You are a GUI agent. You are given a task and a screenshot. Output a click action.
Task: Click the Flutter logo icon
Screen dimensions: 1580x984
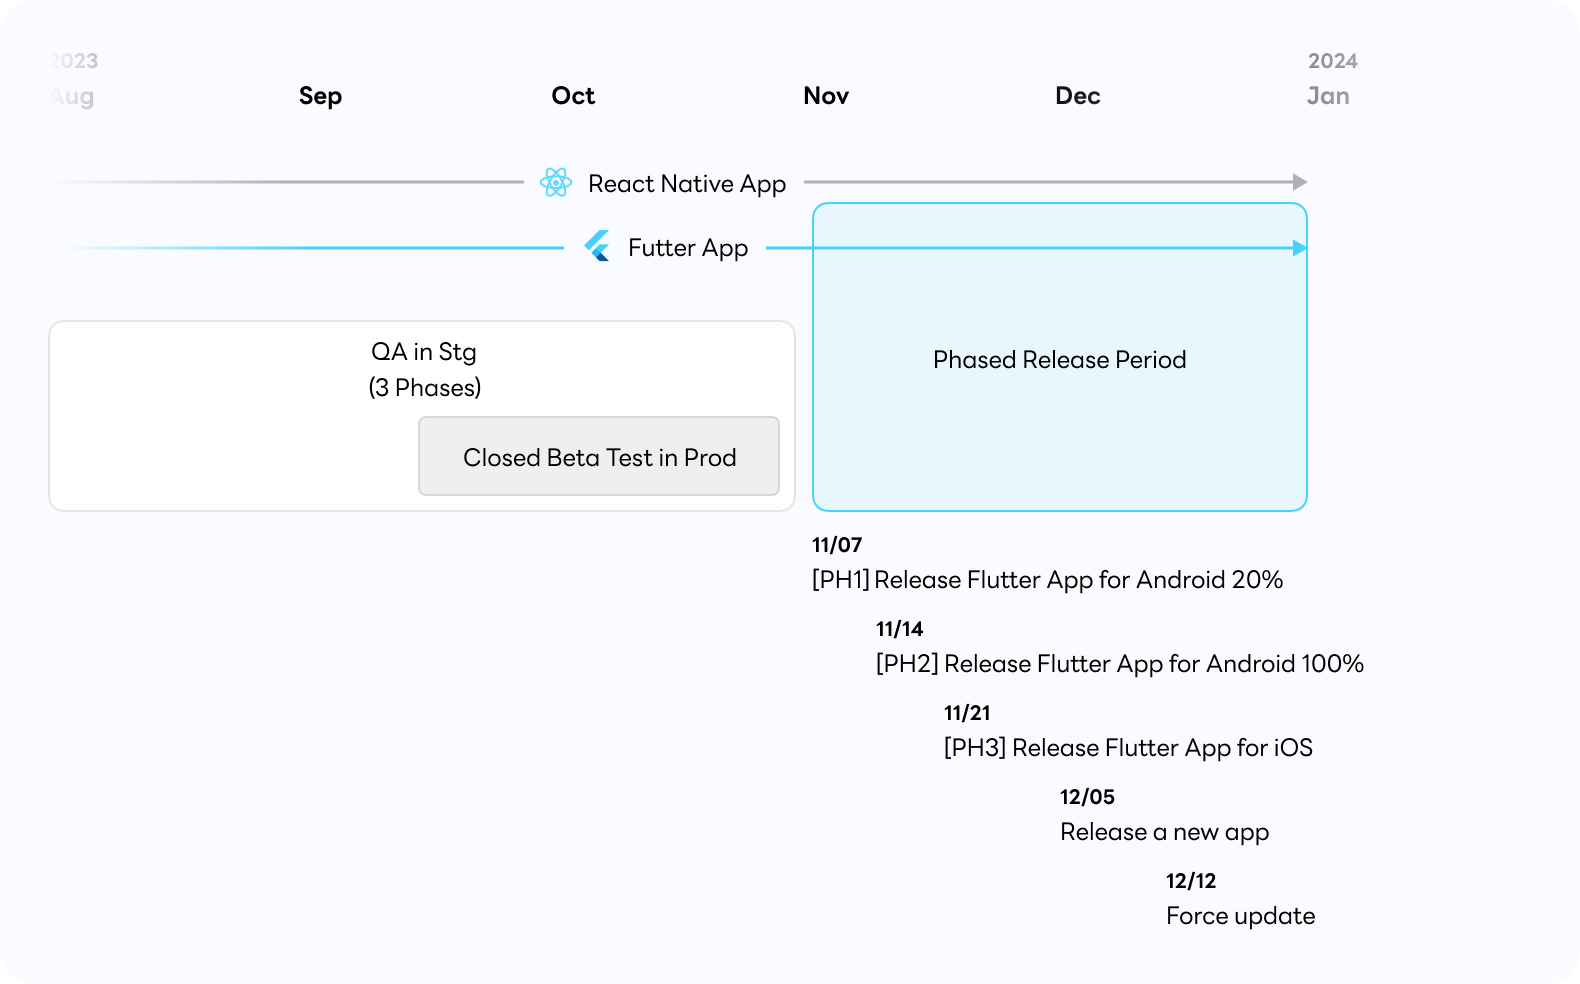[597, 246]
